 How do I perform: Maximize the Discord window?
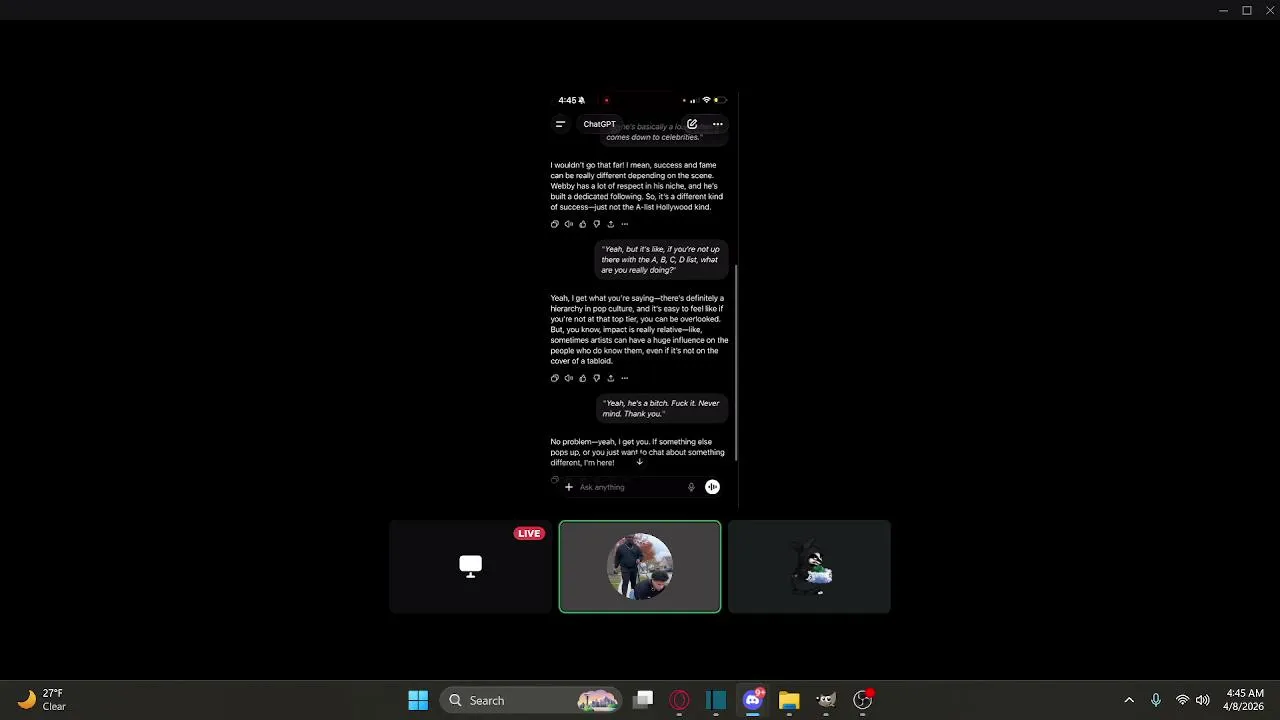1247,10
